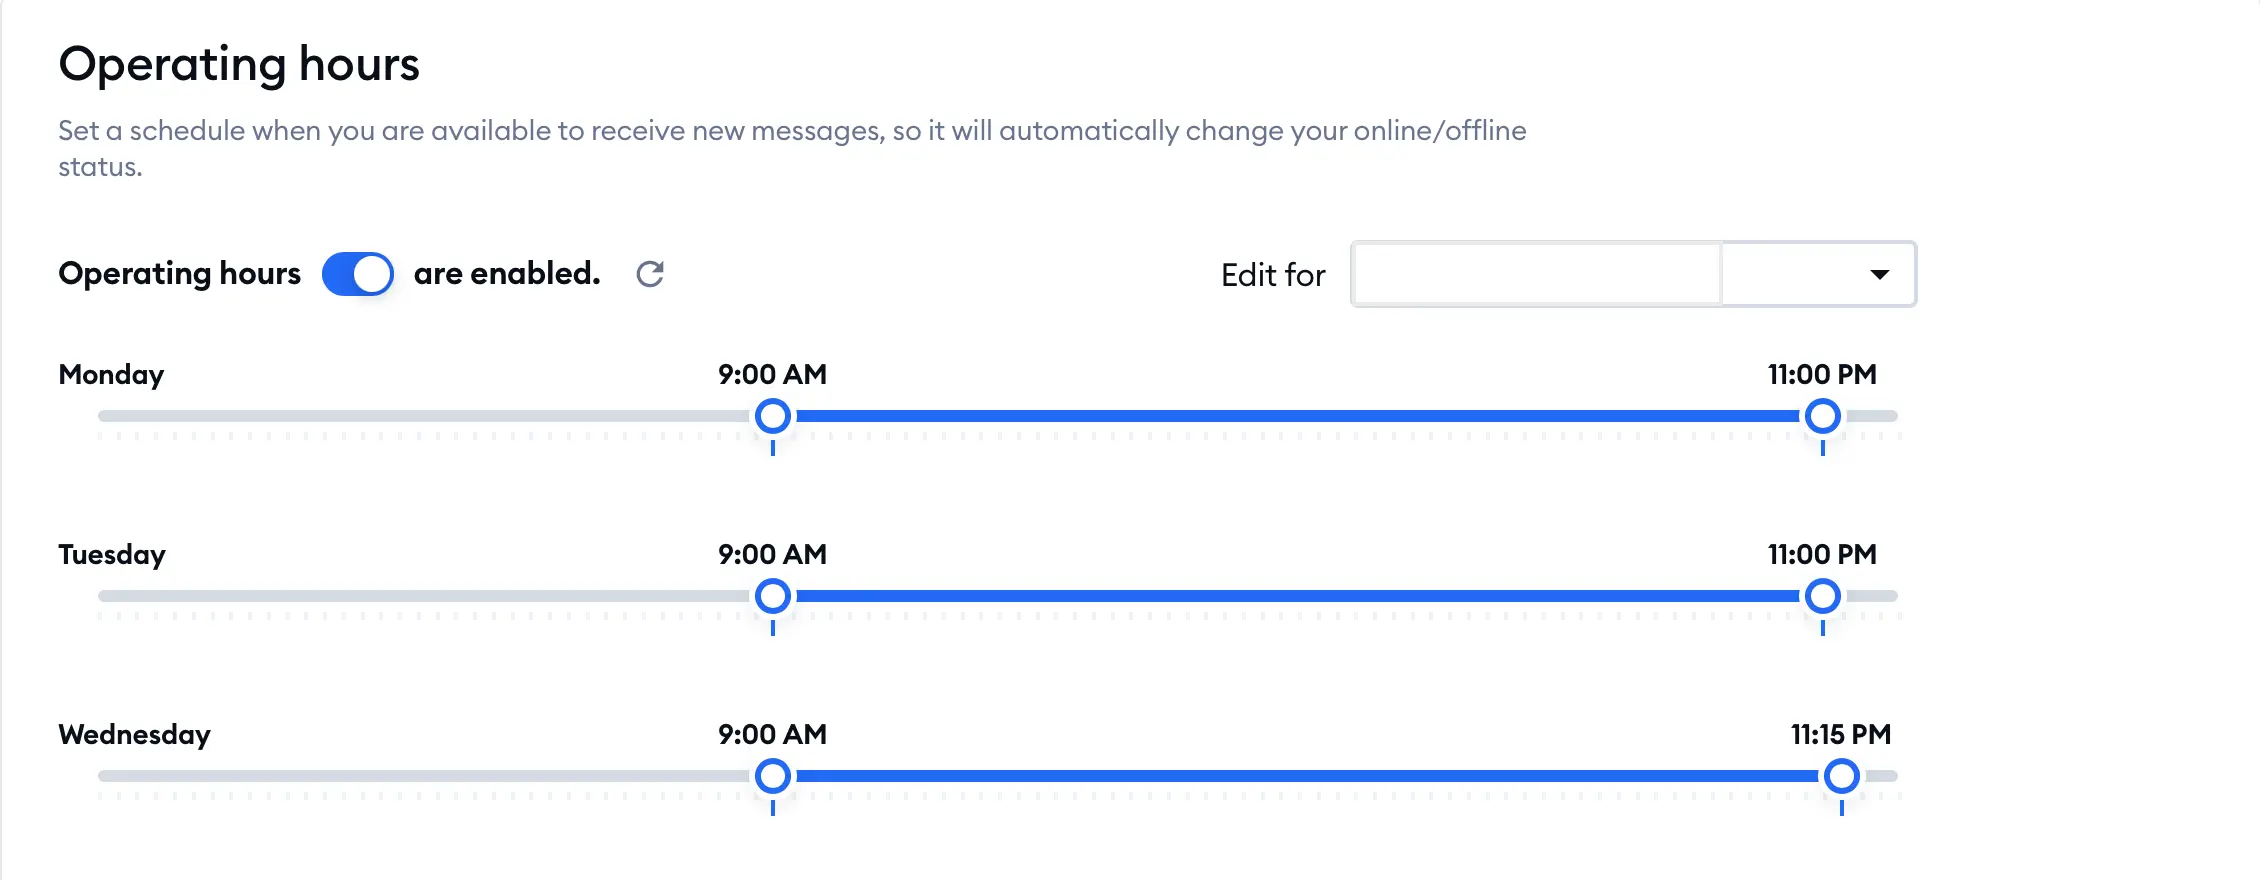Click the Operating hours heading
The image size is (2260, 880).
pos(241,64)
